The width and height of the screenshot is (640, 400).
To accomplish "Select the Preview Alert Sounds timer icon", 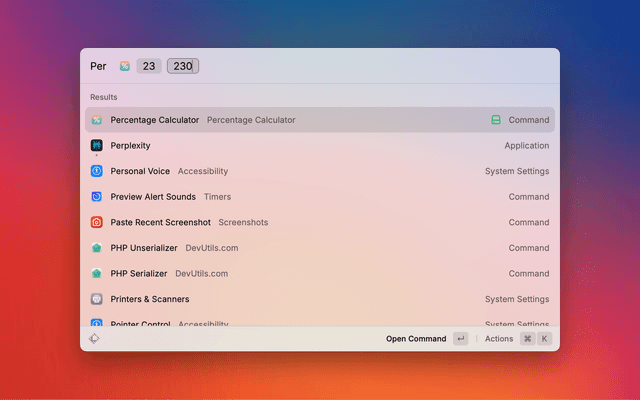I will 97,197.
